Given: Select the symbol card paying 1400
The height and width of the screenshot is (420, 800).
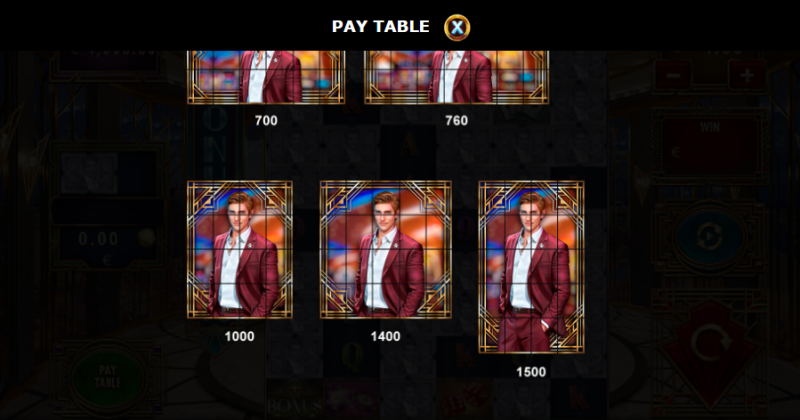Looking at the screenshot, I should [x=386, y=250].
